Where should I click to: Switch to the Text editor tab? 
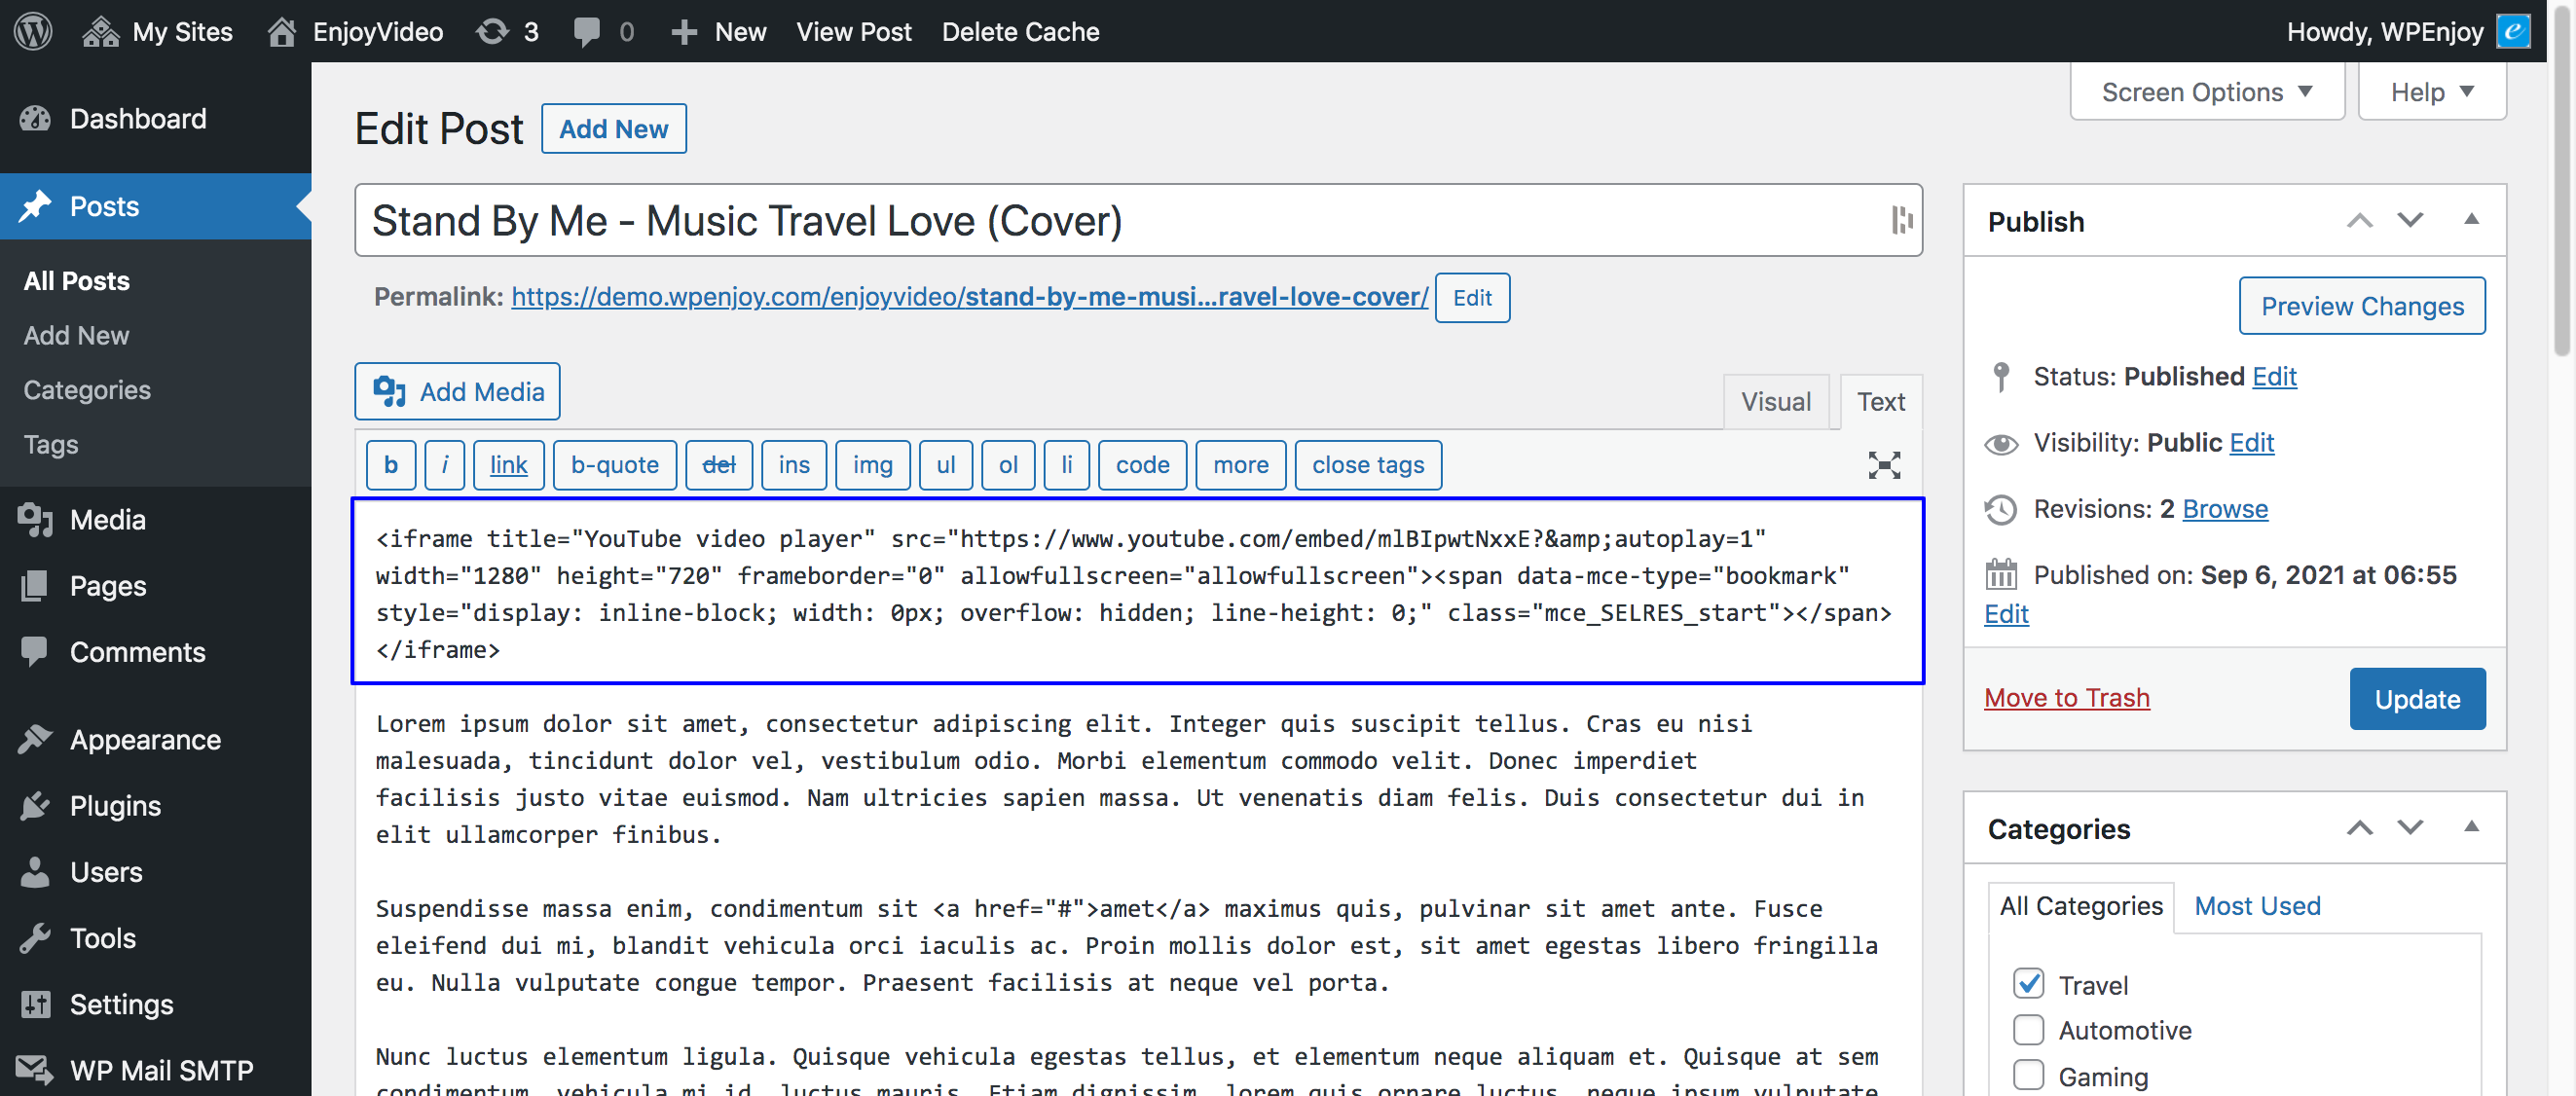tap(1880, 402)
